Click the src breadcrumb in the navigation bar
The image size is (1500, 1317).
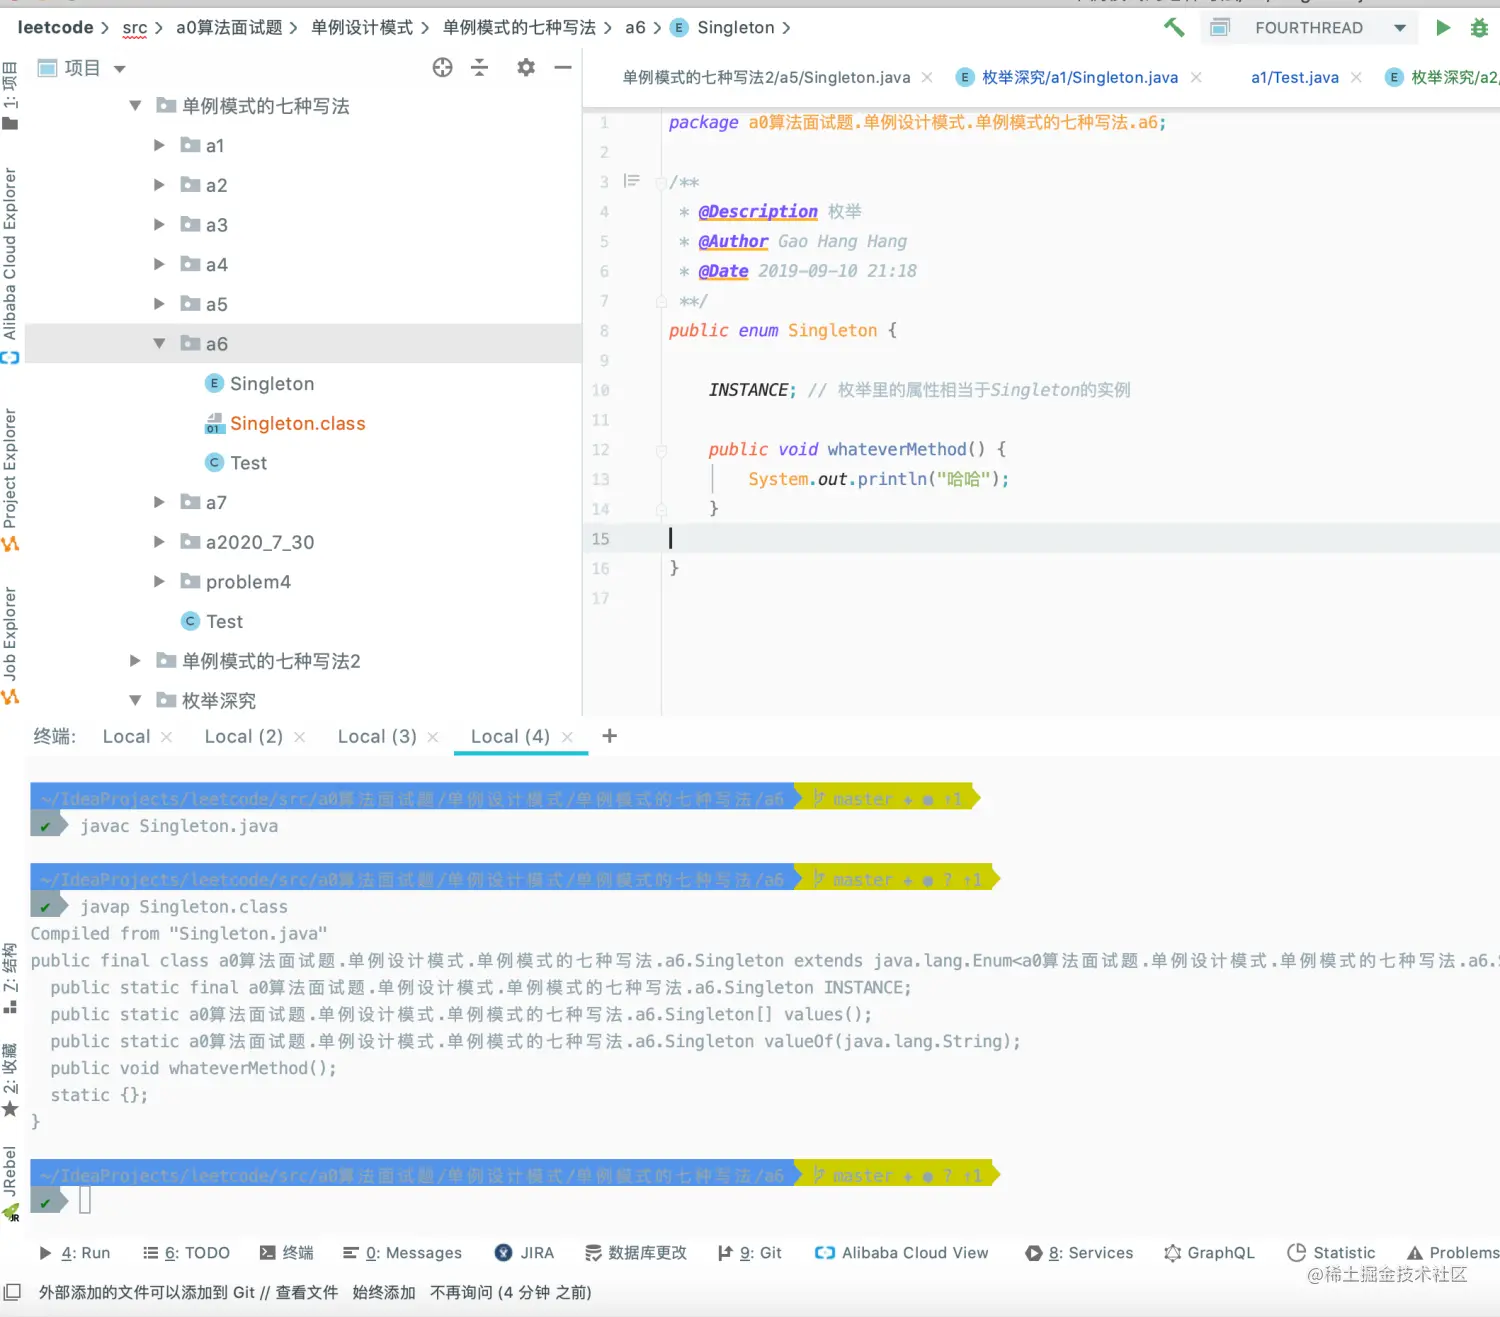point(135,28)
